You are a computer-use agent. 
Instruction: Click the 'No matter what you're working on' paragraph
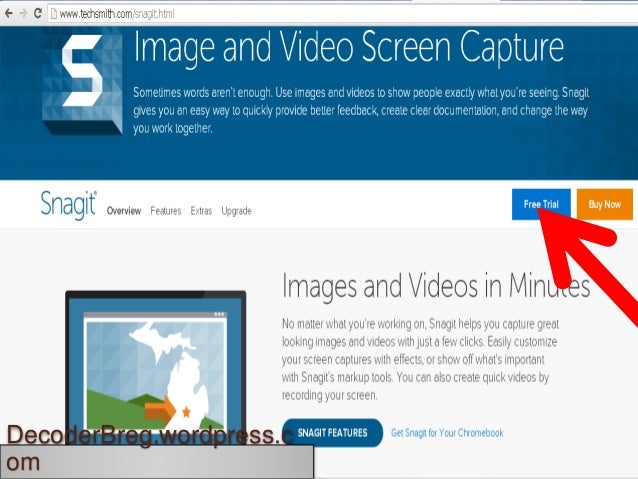pos(420,359)
